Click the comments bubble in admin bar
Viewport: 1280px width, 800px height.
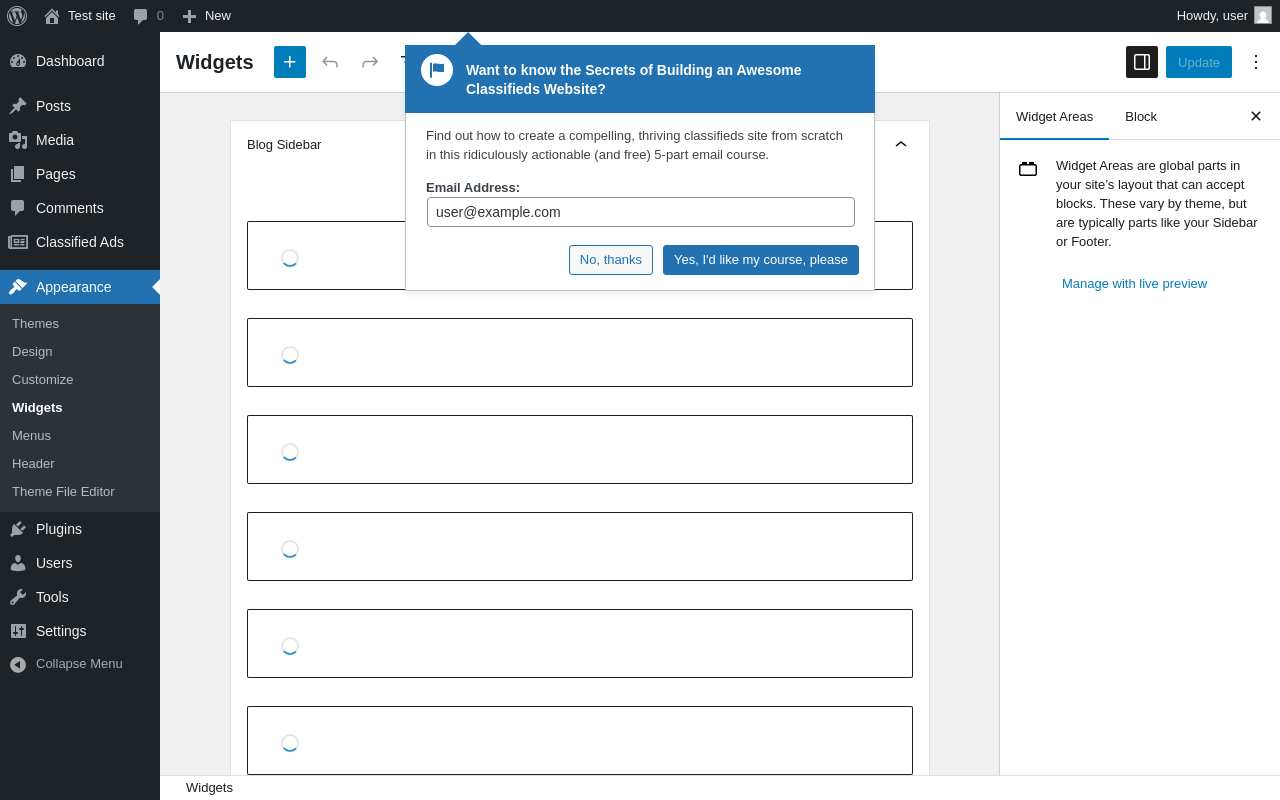[x=148, y=16]
